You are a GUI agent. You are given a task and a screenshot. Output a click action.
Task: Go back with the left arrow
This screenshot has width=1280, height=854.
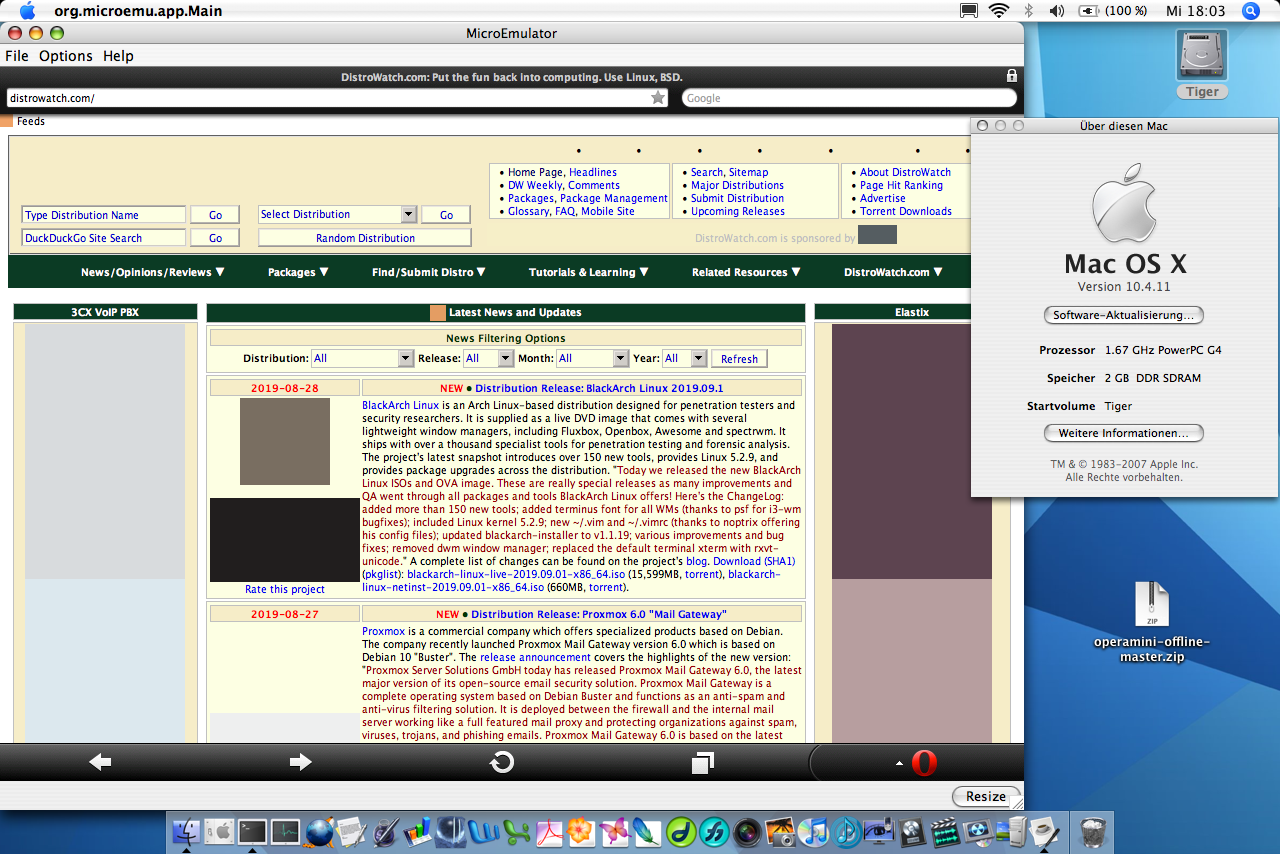coord(100,762)
